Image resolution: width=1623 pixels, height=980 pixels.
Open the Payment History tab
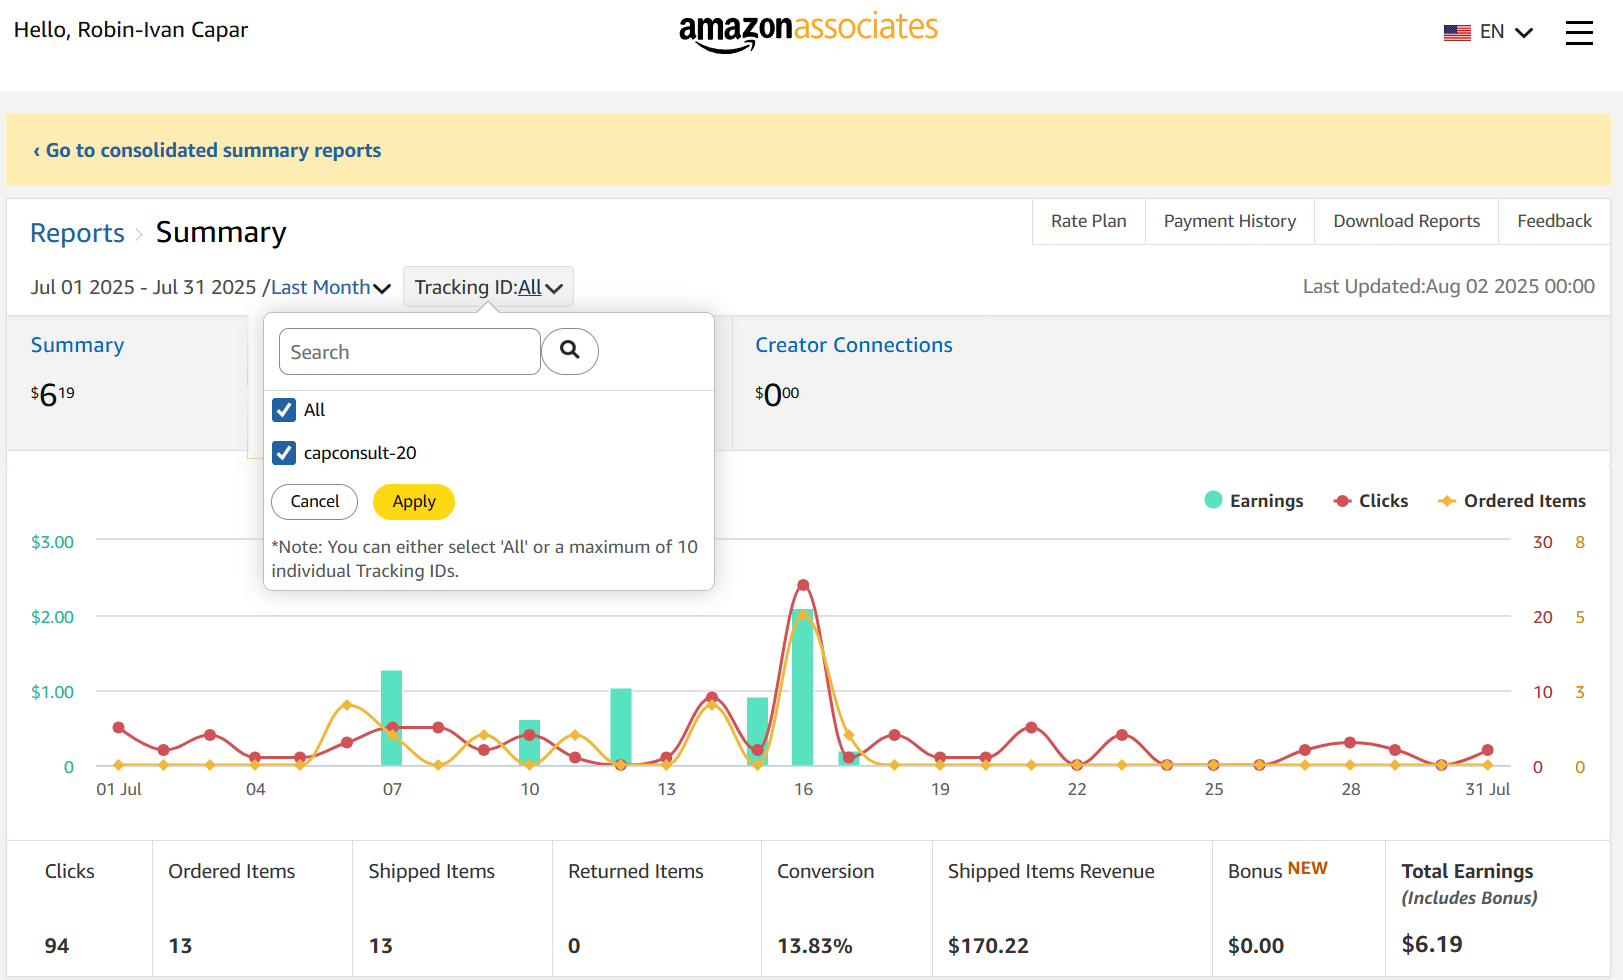(1229, 221)
